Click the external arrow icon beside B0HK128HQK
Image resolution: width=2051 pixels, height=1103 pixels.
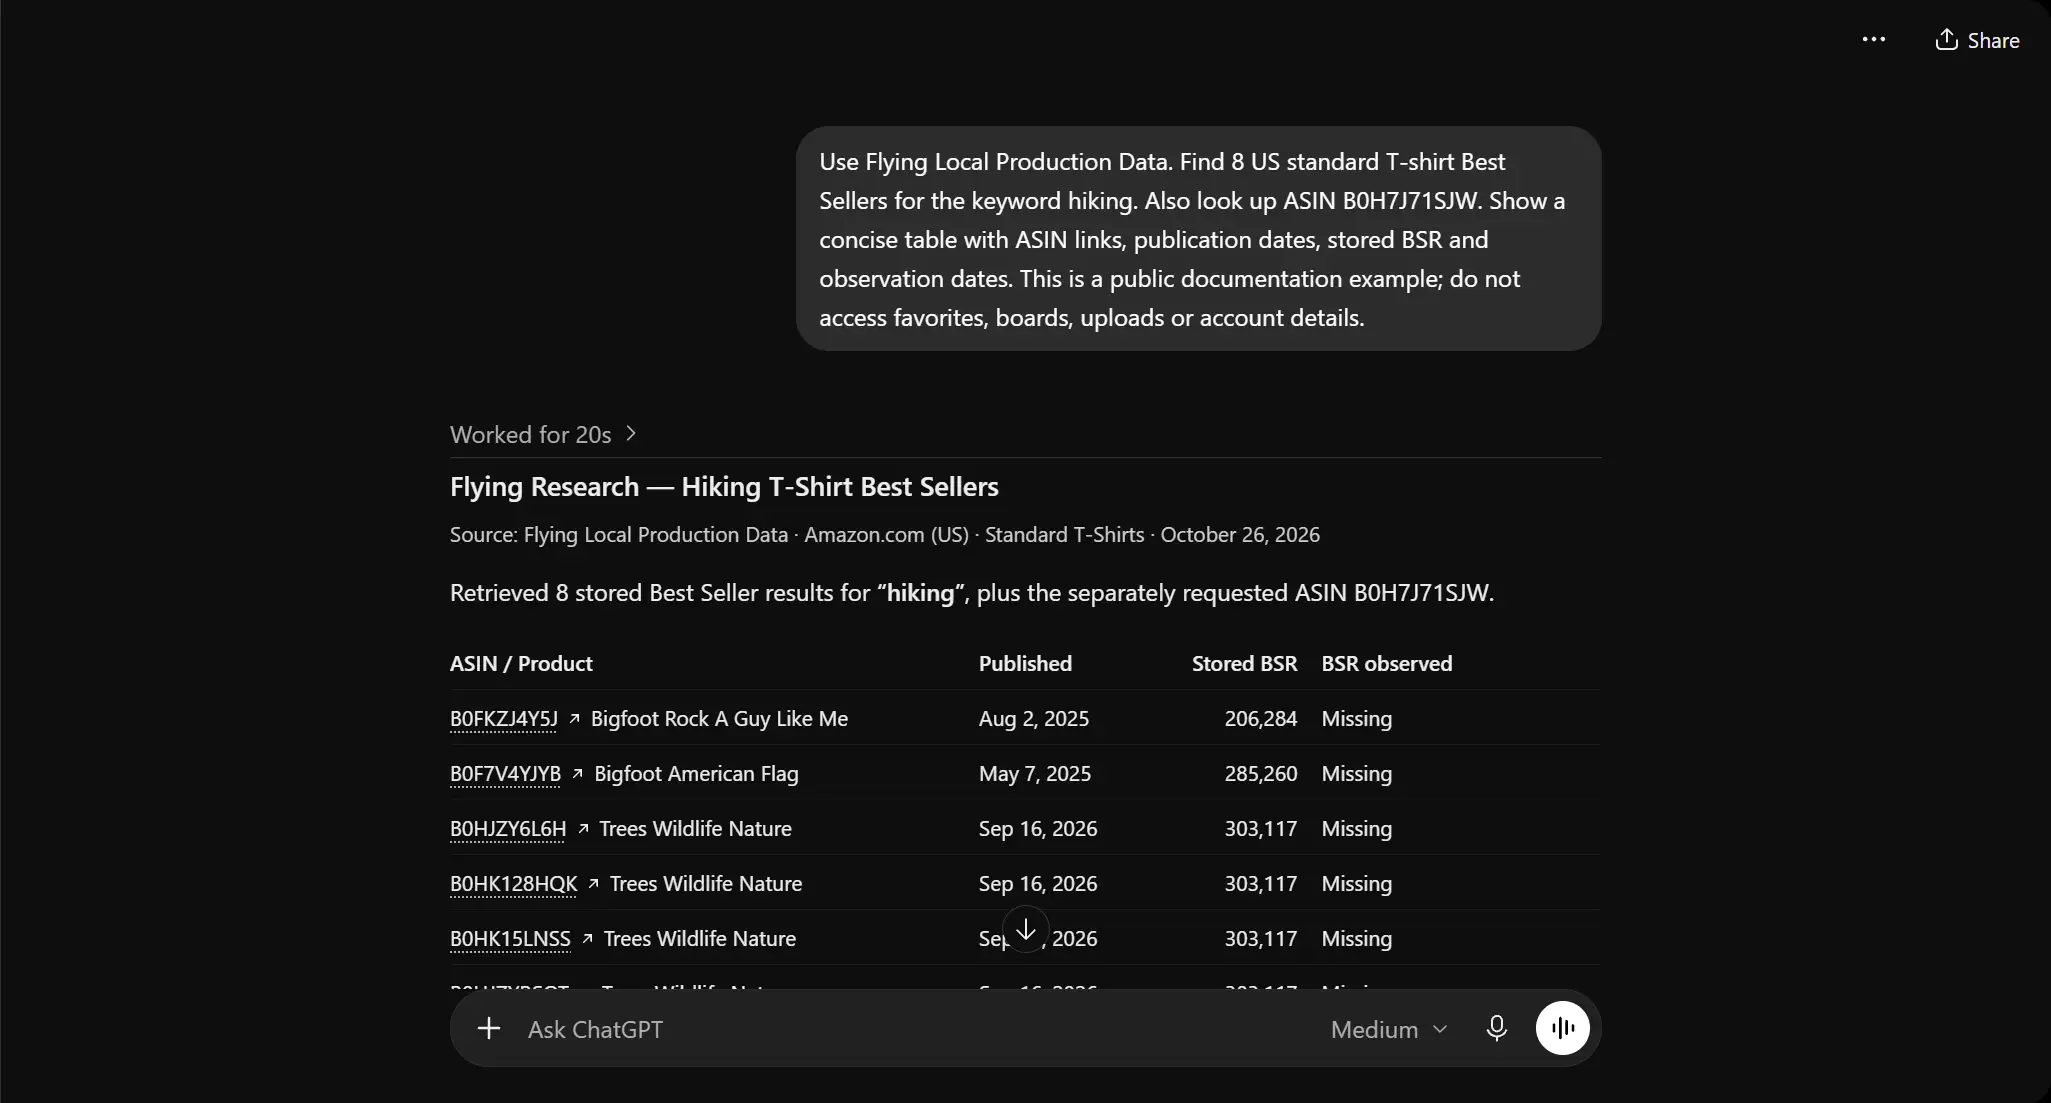pos(593,883)
